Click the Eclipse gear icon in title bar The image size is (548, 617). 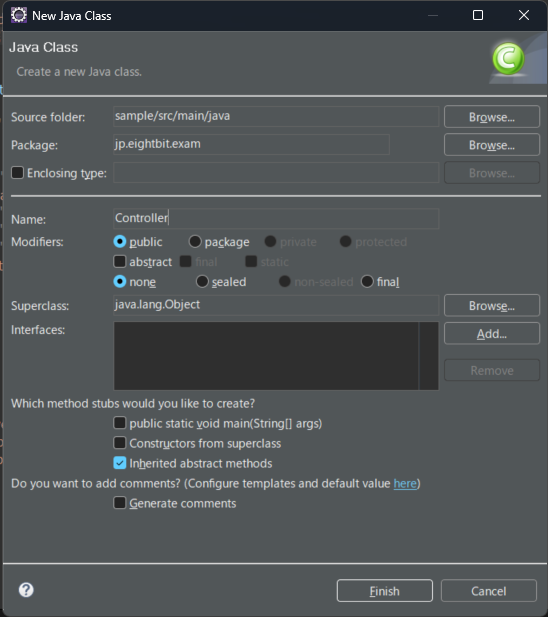[18, 15]
